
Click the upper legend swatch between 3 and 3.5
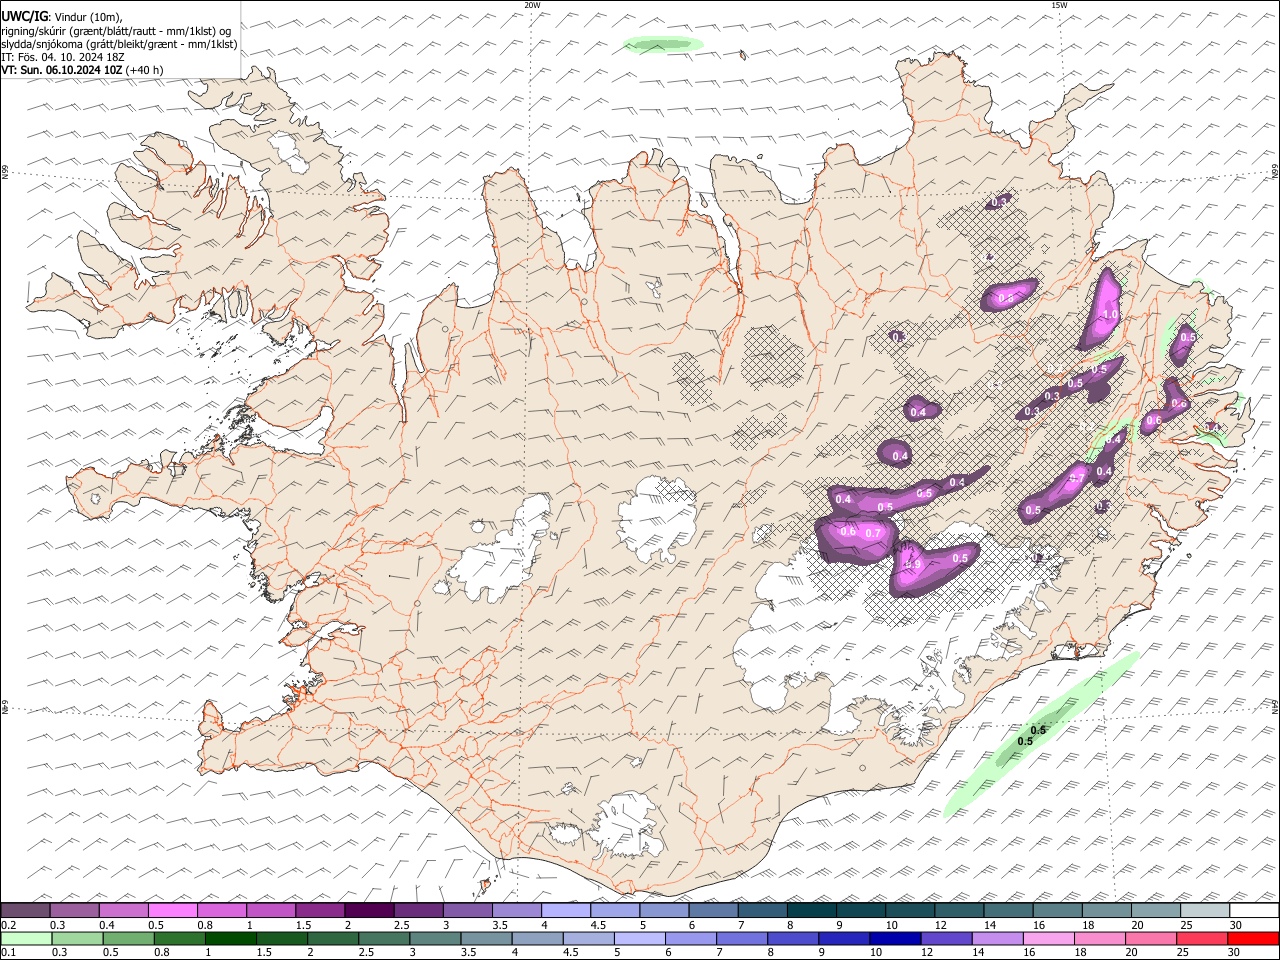468,910
